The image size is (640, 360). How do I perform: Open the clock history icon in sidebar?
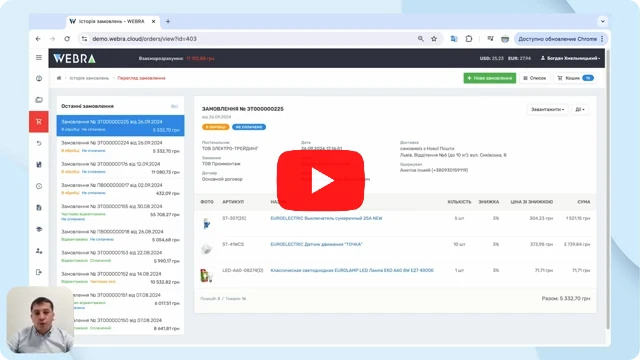click(x=39, y=186)
